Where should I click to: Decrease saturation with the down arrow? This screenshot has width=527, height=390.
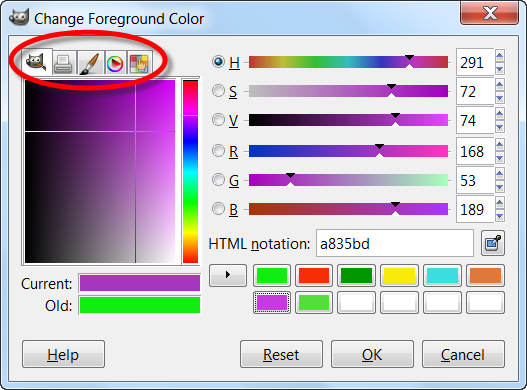pos(499,98)
